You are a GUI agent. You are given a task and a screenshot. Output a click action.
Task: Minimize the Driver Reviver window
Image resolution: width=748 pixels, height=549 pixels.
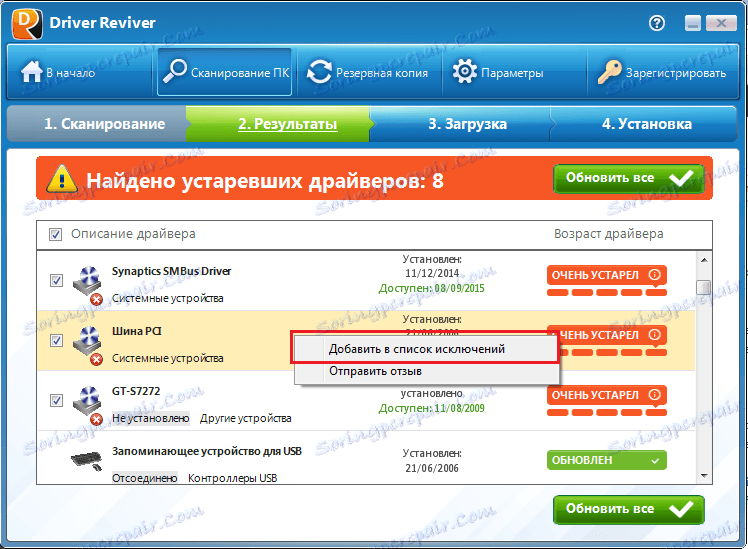pos(693,23)
